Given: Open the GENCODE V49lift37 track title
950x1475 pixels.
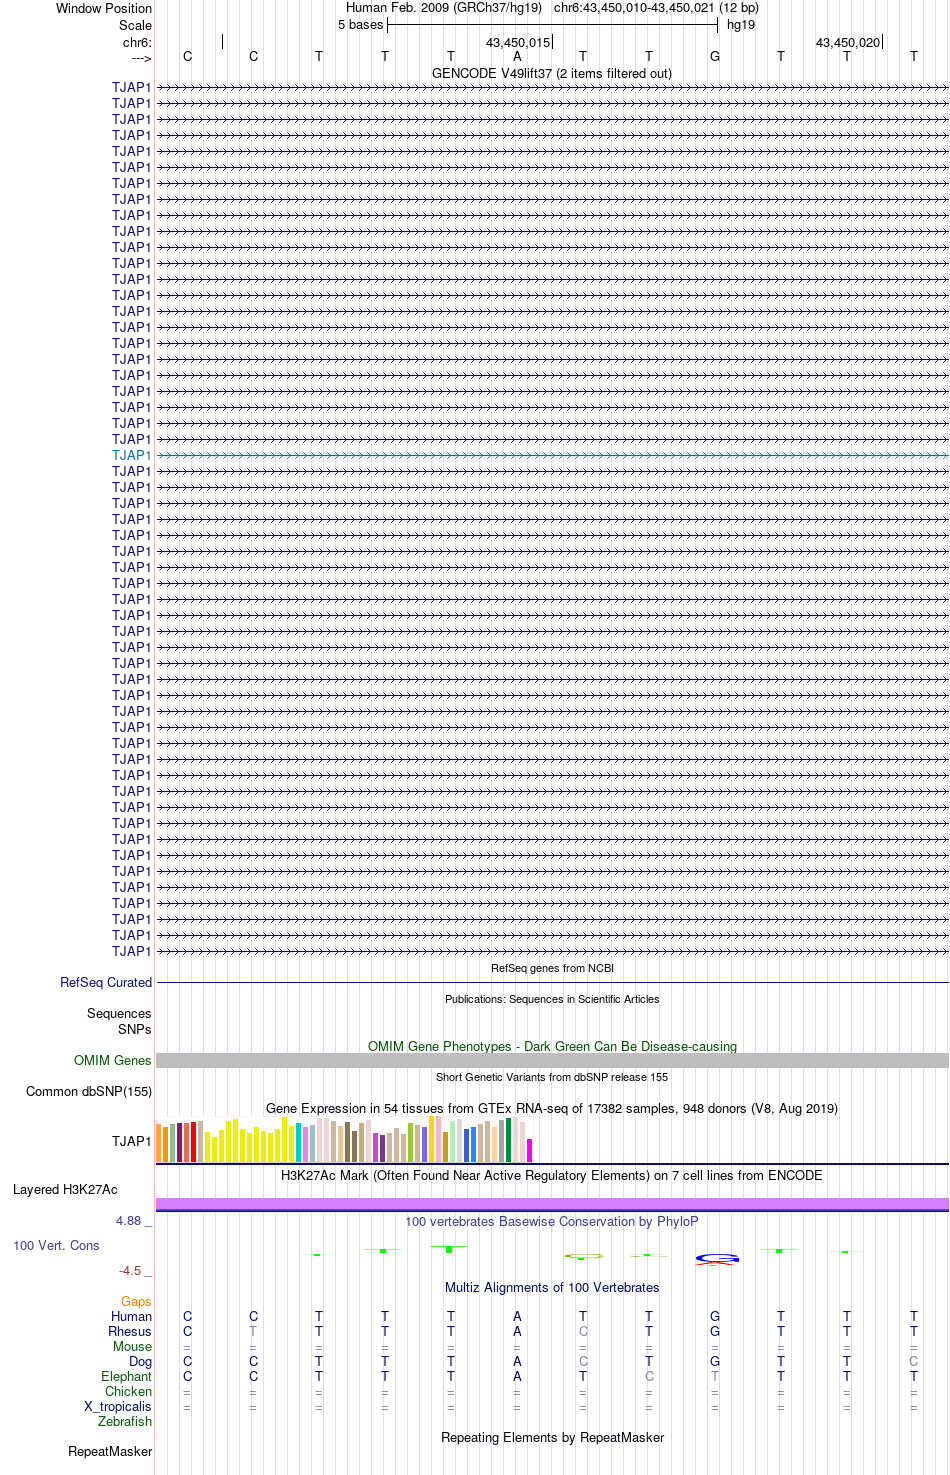Looking at the screenshot, I should tap(552, 74).
